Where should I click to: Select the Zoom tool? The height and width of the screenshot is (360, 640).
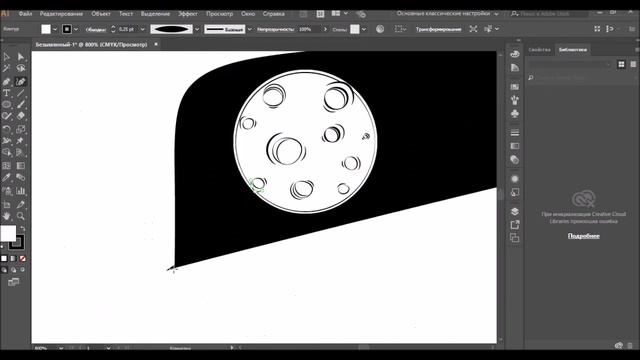(x=20, y=216)
